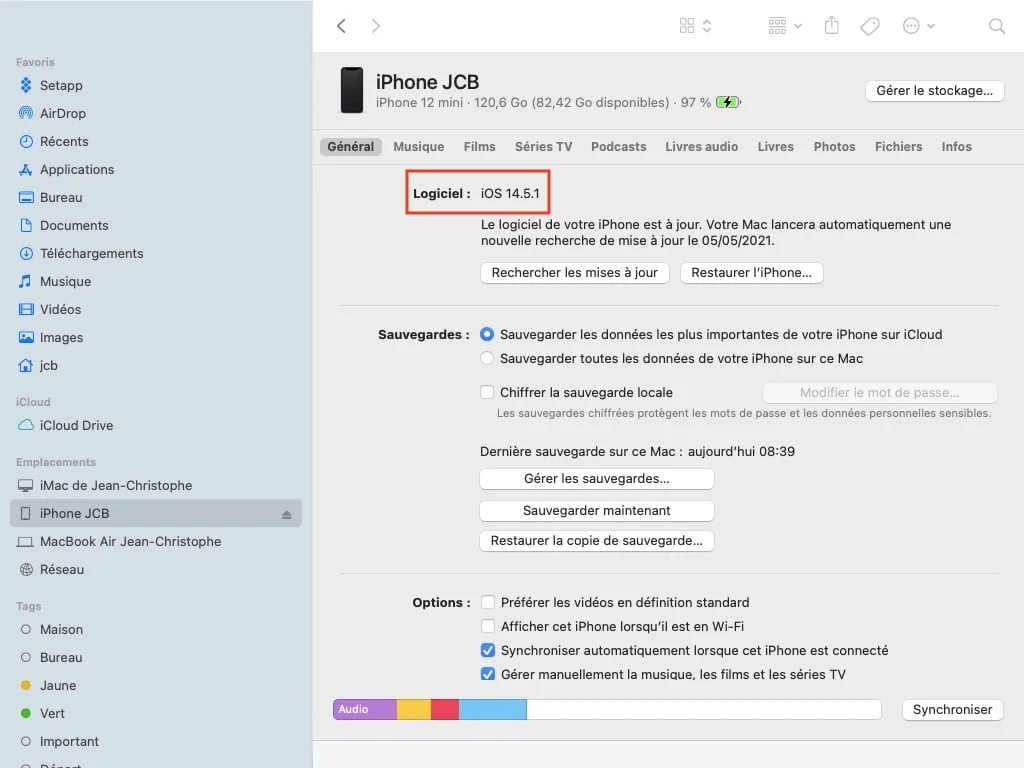1024x768 pixels.
Task: Enable Chiffrer la sauvegarde locale checkbox
Action: coord(487,392)
